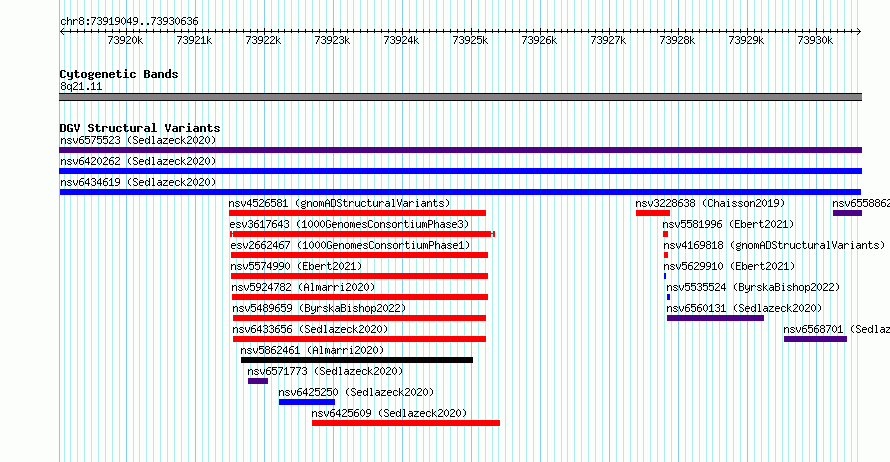Click nsv6425609 (Sedlazeck2020) label
Screen dimensions: 890x462
(389, 413)
